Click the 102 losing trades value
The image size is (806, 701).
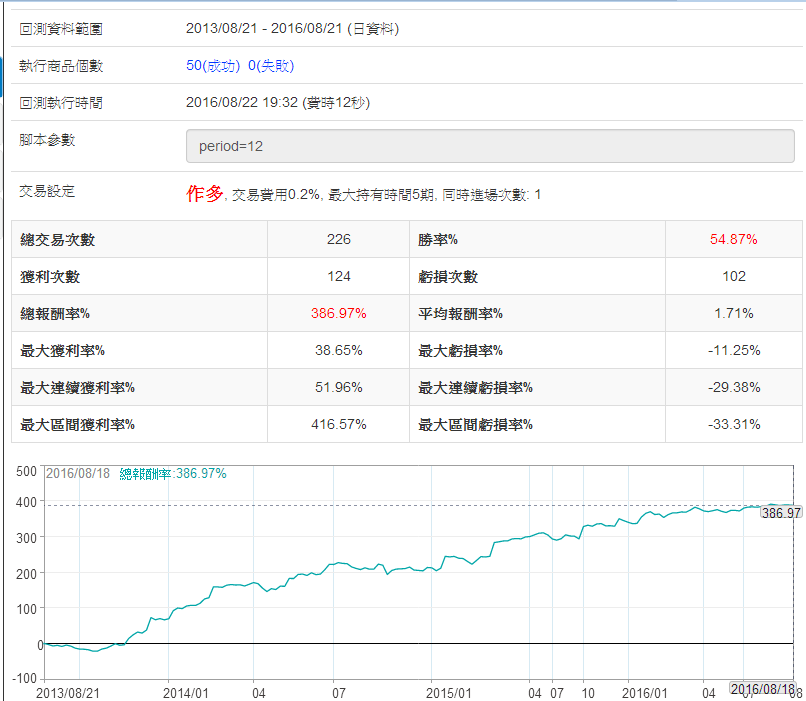tap(733, 277)
